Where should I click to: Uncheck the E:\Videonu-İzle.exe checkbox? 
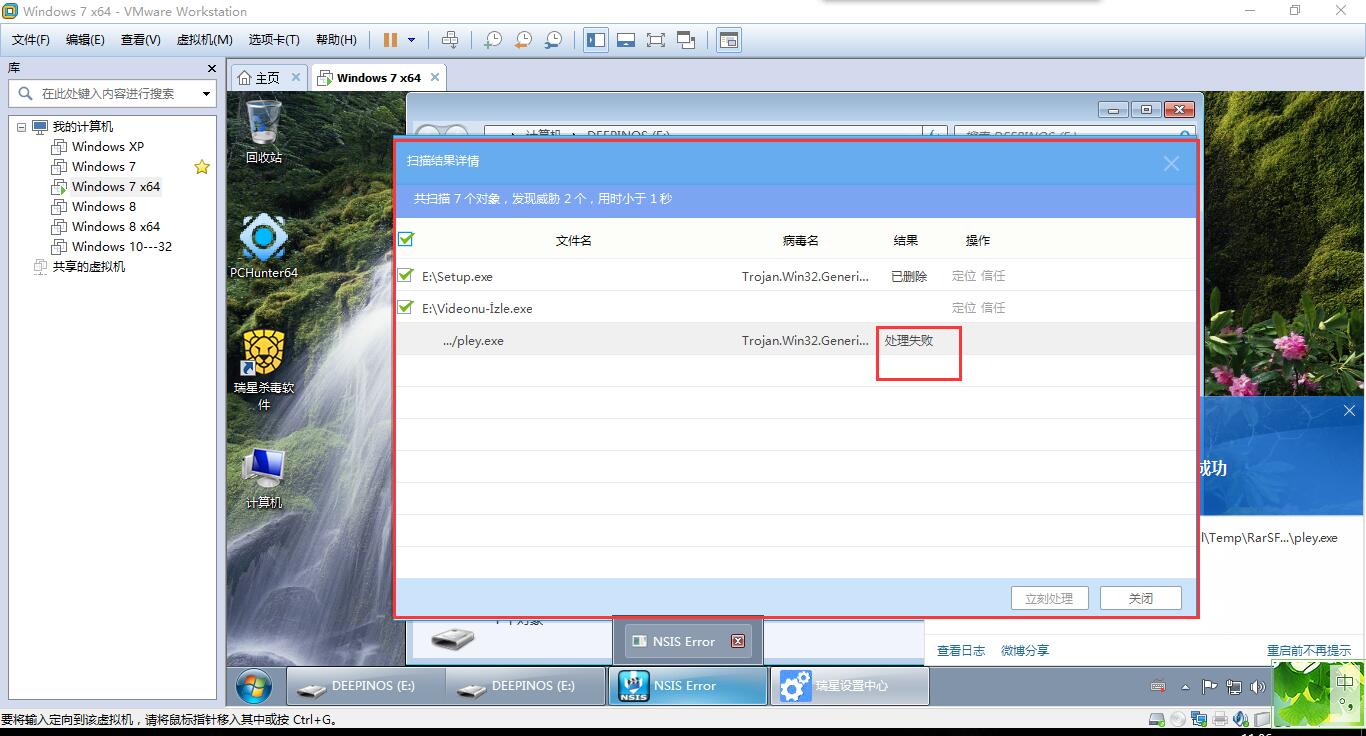point(406,307)
